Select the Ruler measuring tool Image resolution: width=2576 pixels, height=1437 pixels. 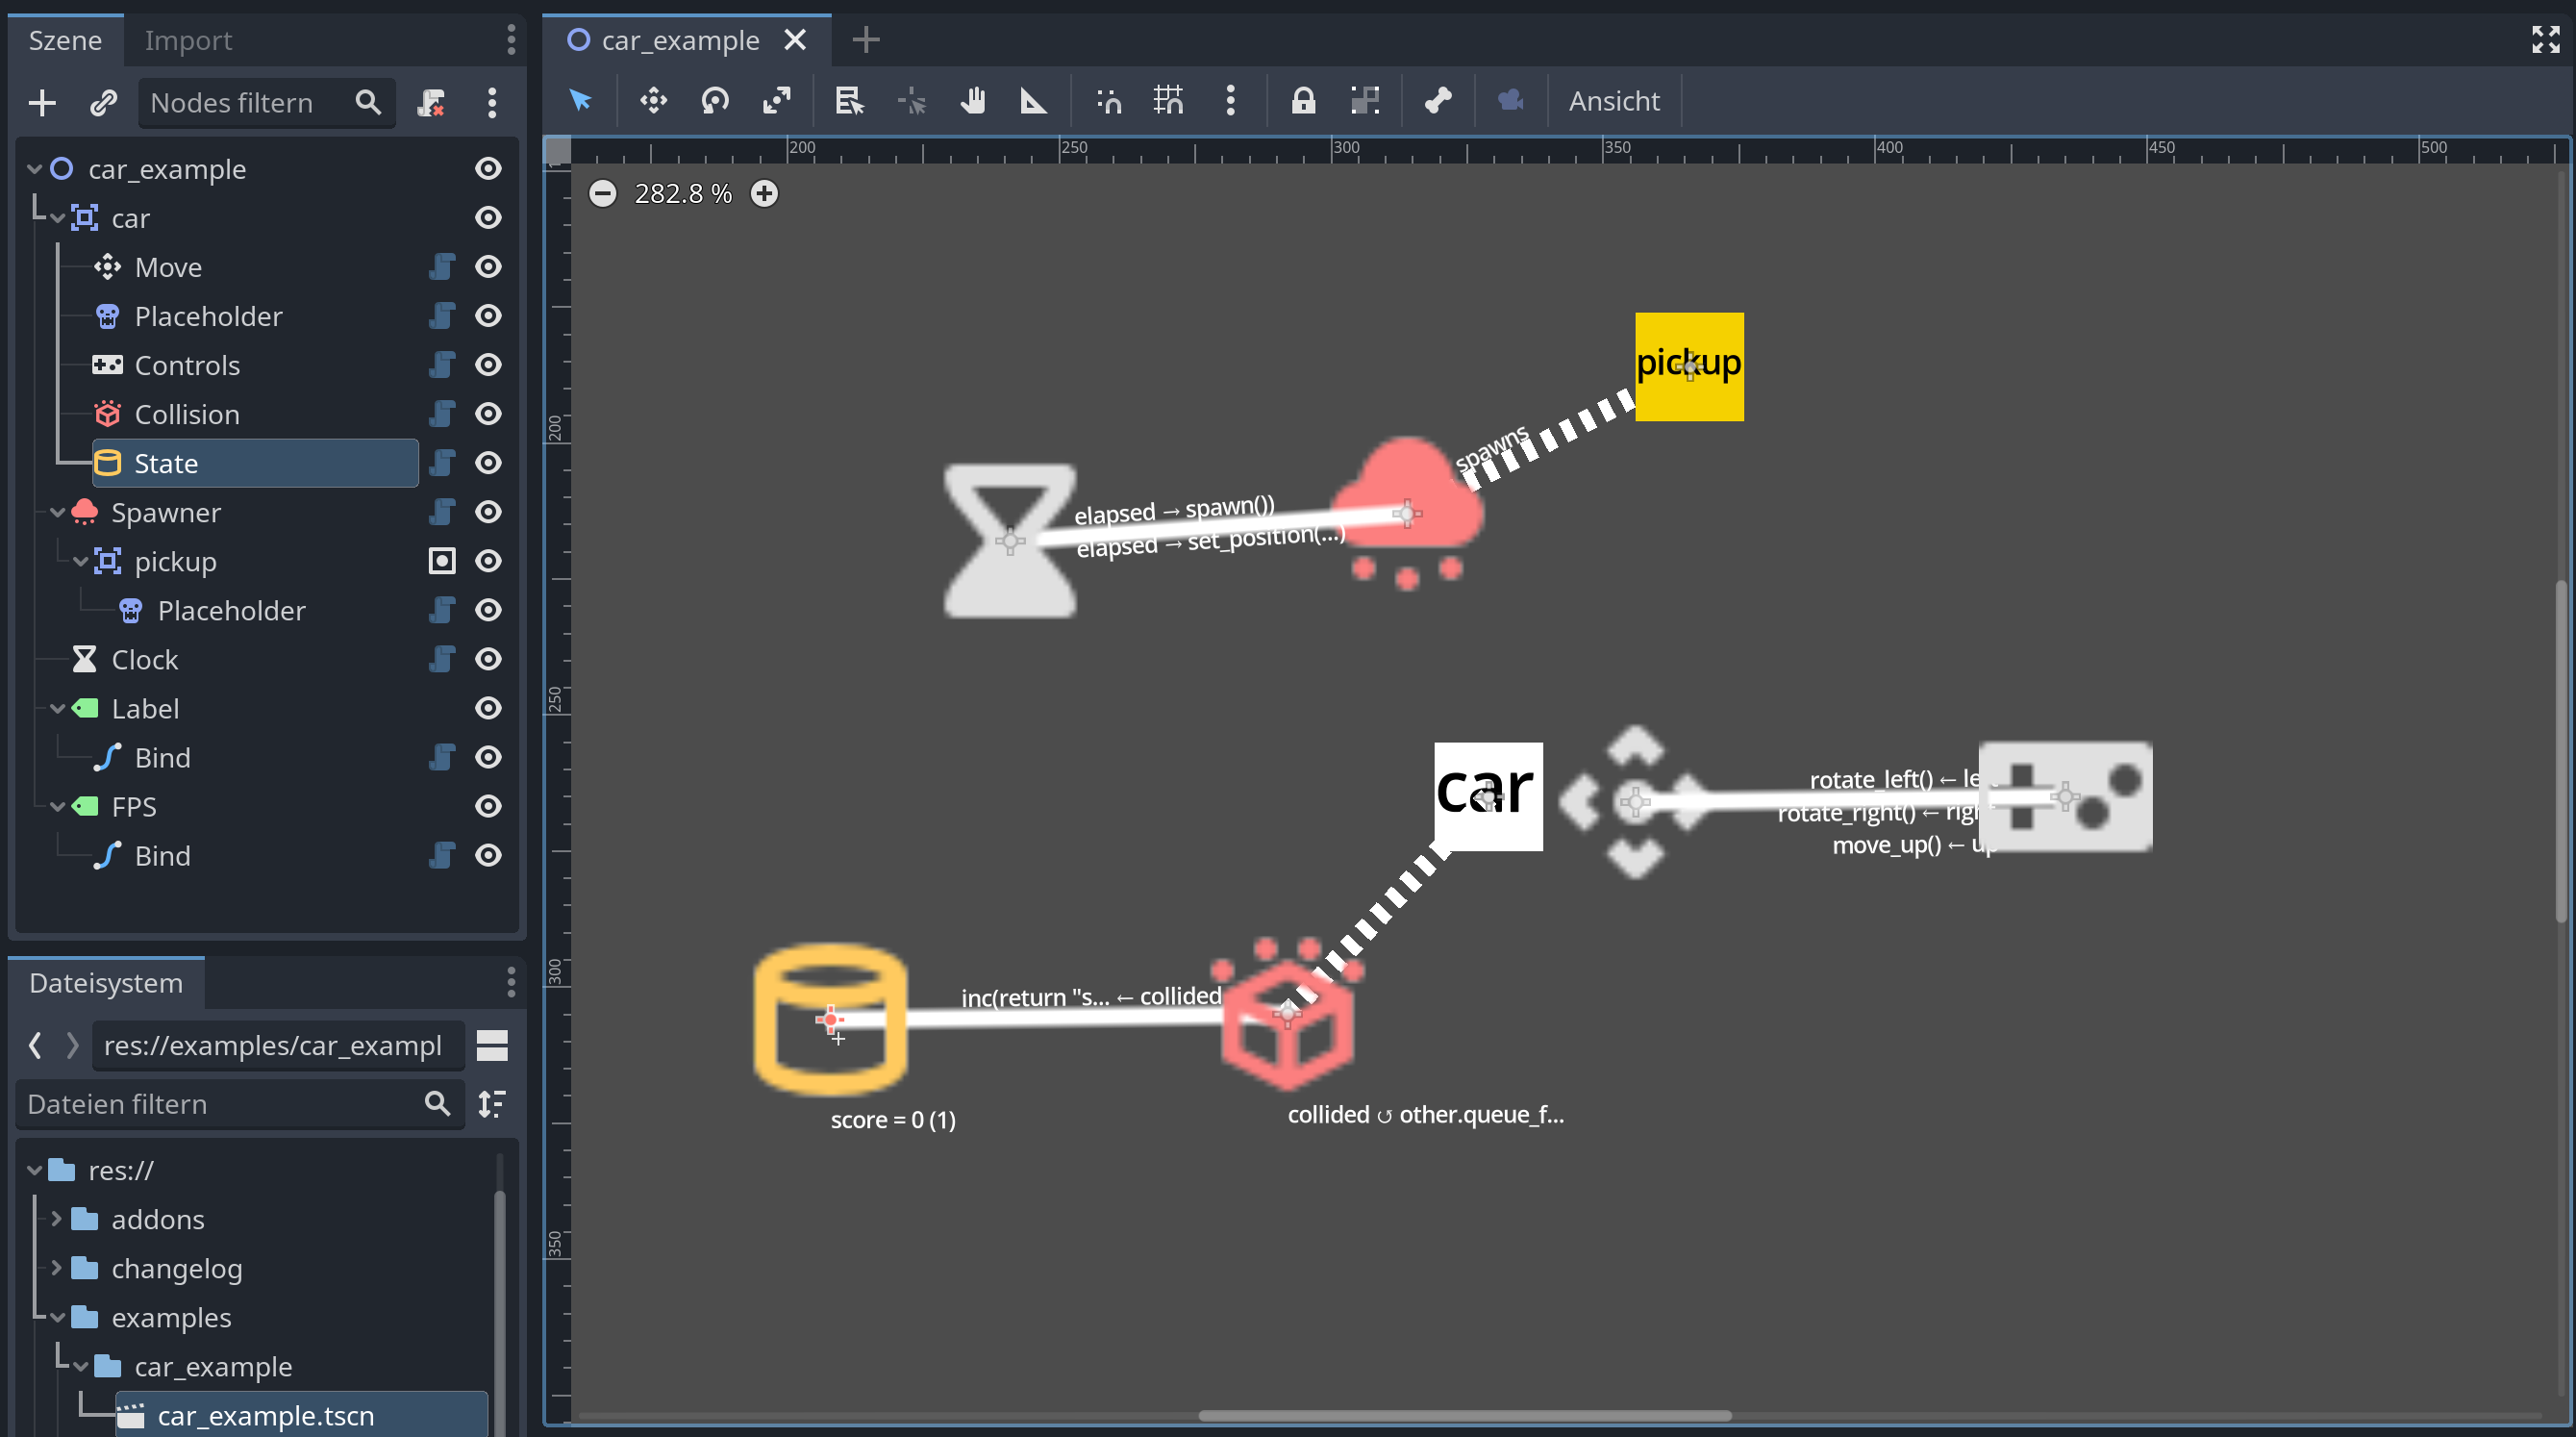tap(1033, 101)
